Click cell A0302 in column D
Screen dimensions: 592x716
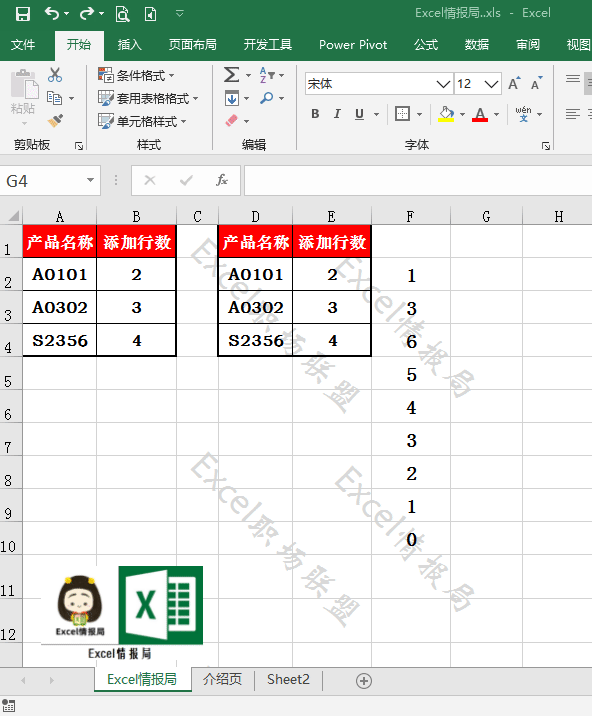[x=255, y=307]
